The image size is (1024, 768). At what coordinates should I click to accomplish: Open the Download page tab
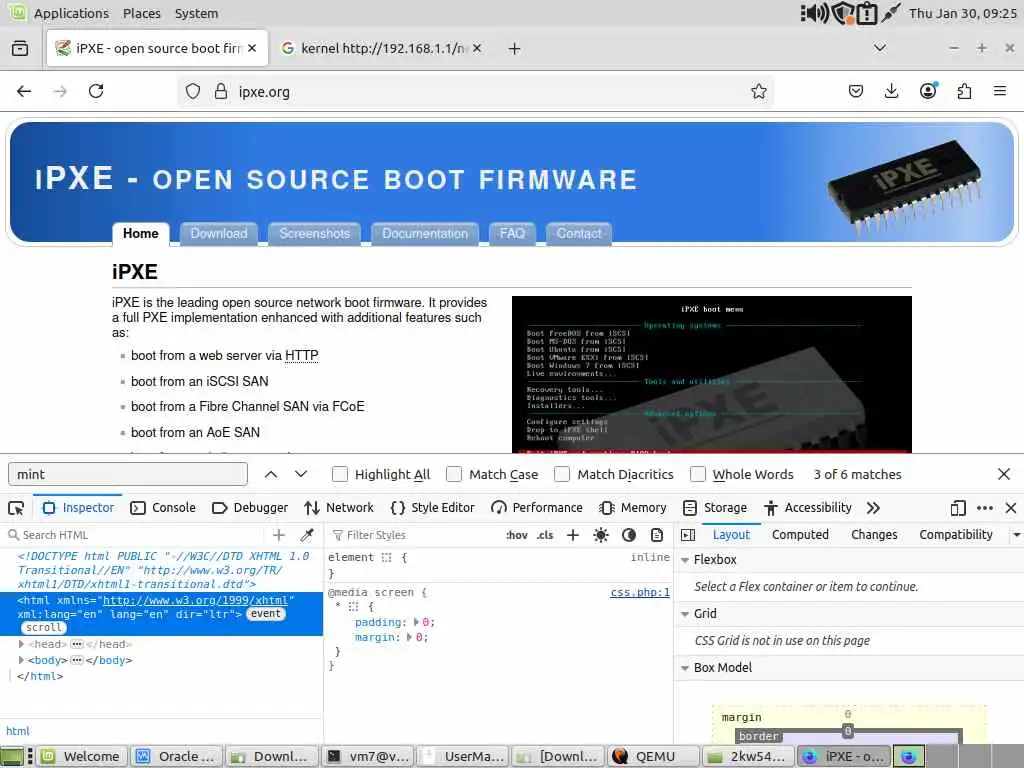pyautogui.click(x=219, y=234)
